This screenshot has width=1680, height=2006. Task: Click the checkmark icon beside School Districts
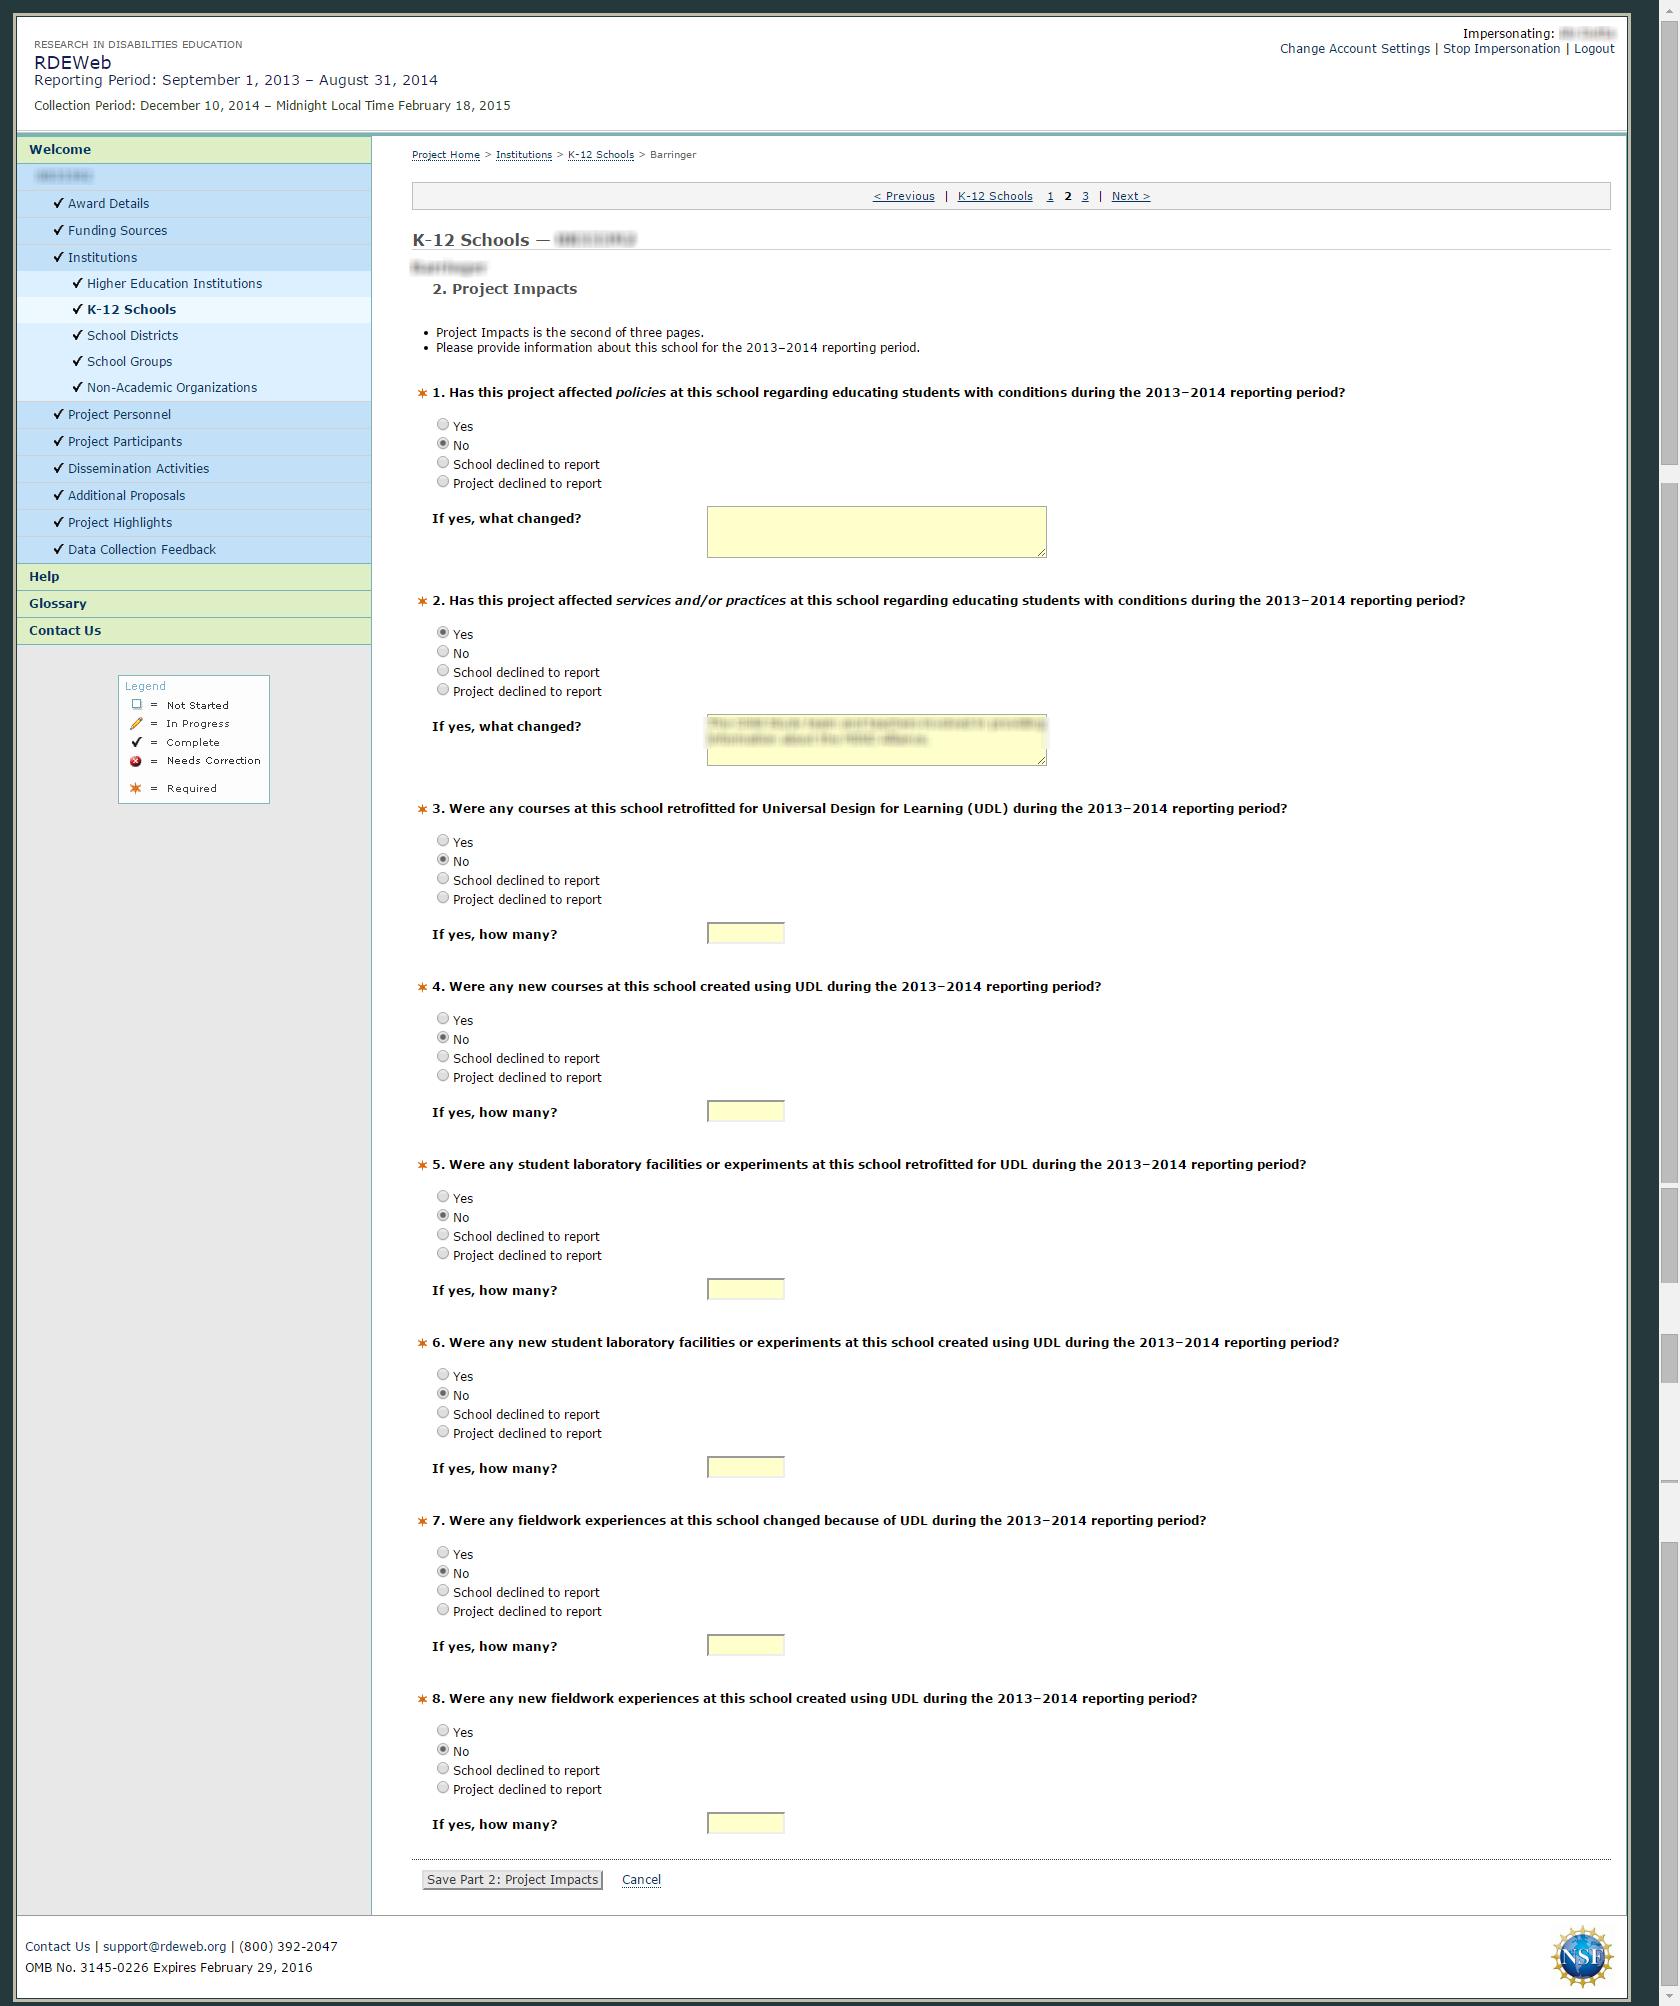[77, 335]
